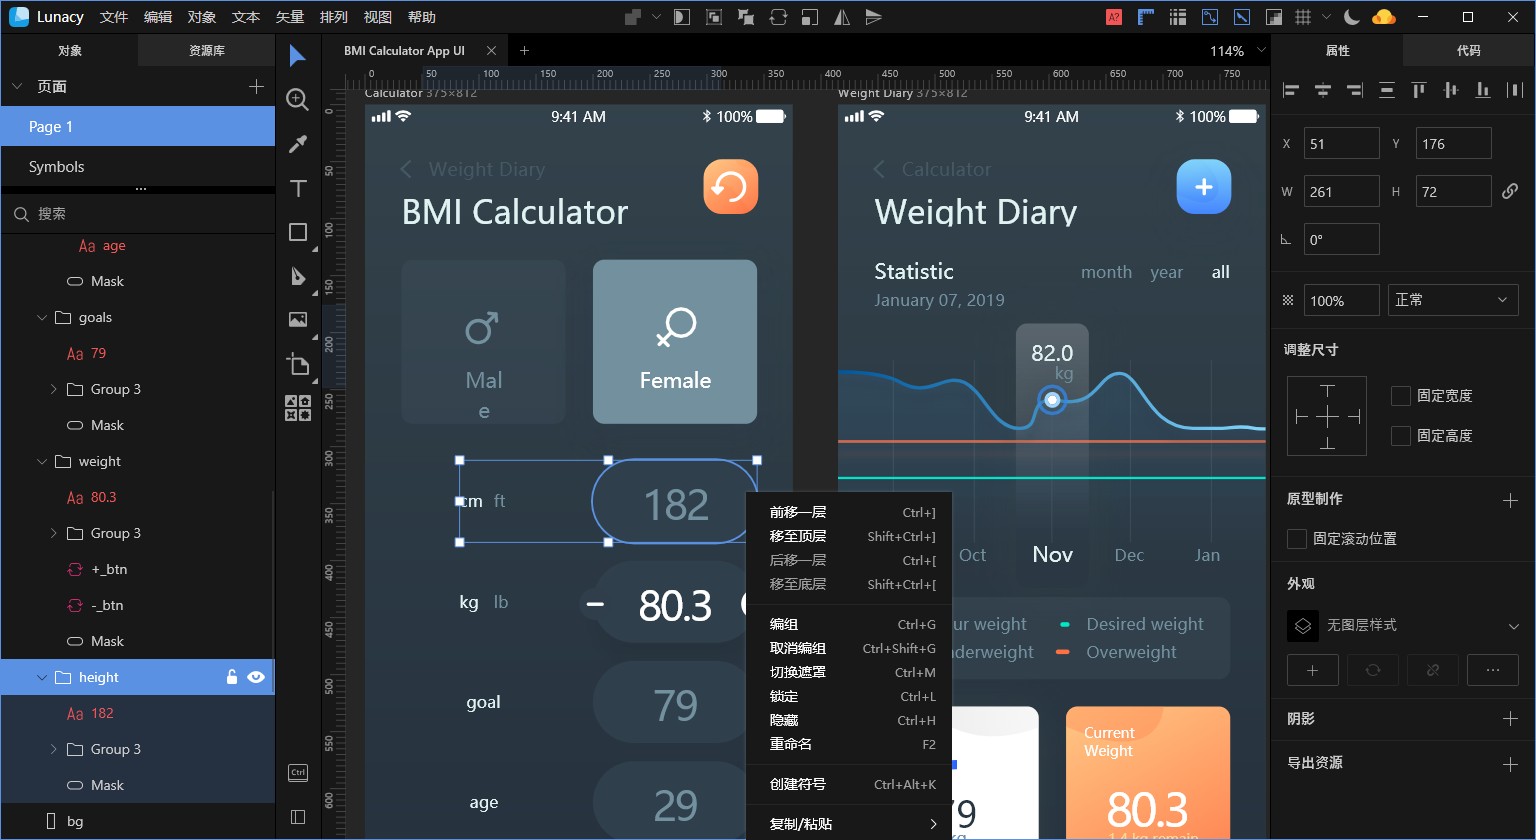Select the Pen vector tool

(x=297, y=276)
